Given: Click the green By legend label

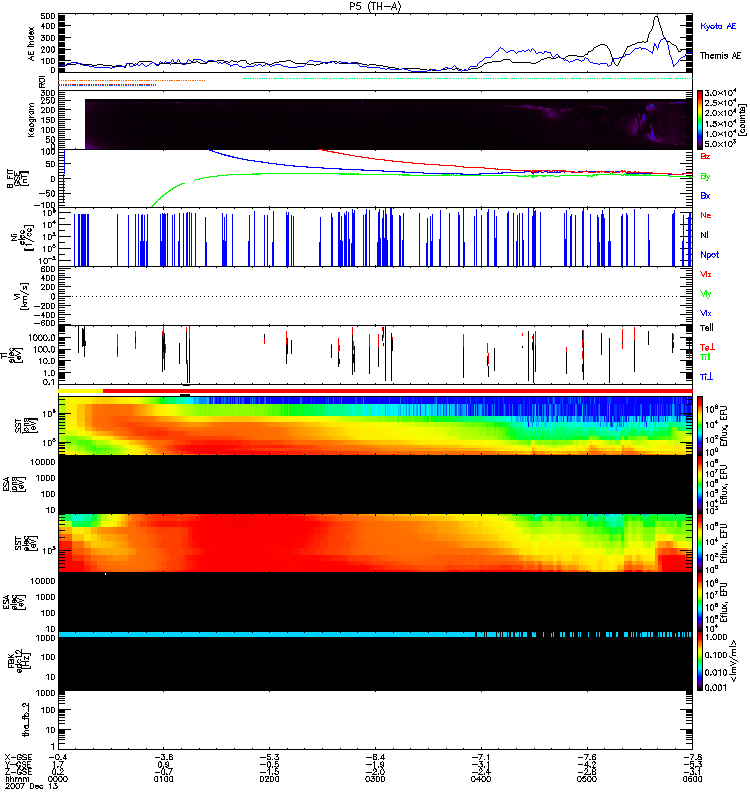Looking at the screenshot, I should click(x=705, y=177).
